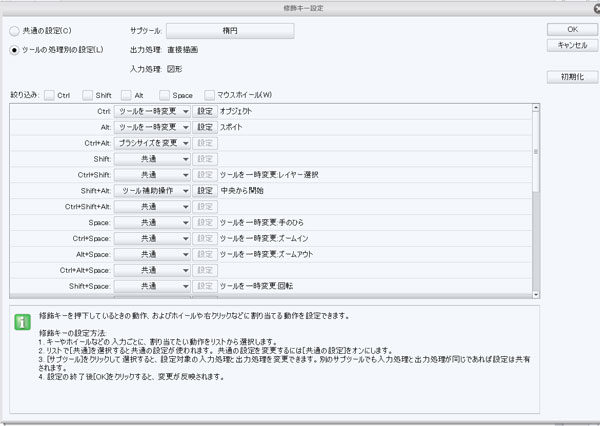Click the 中央から開始 text

(x=242, y=191)
